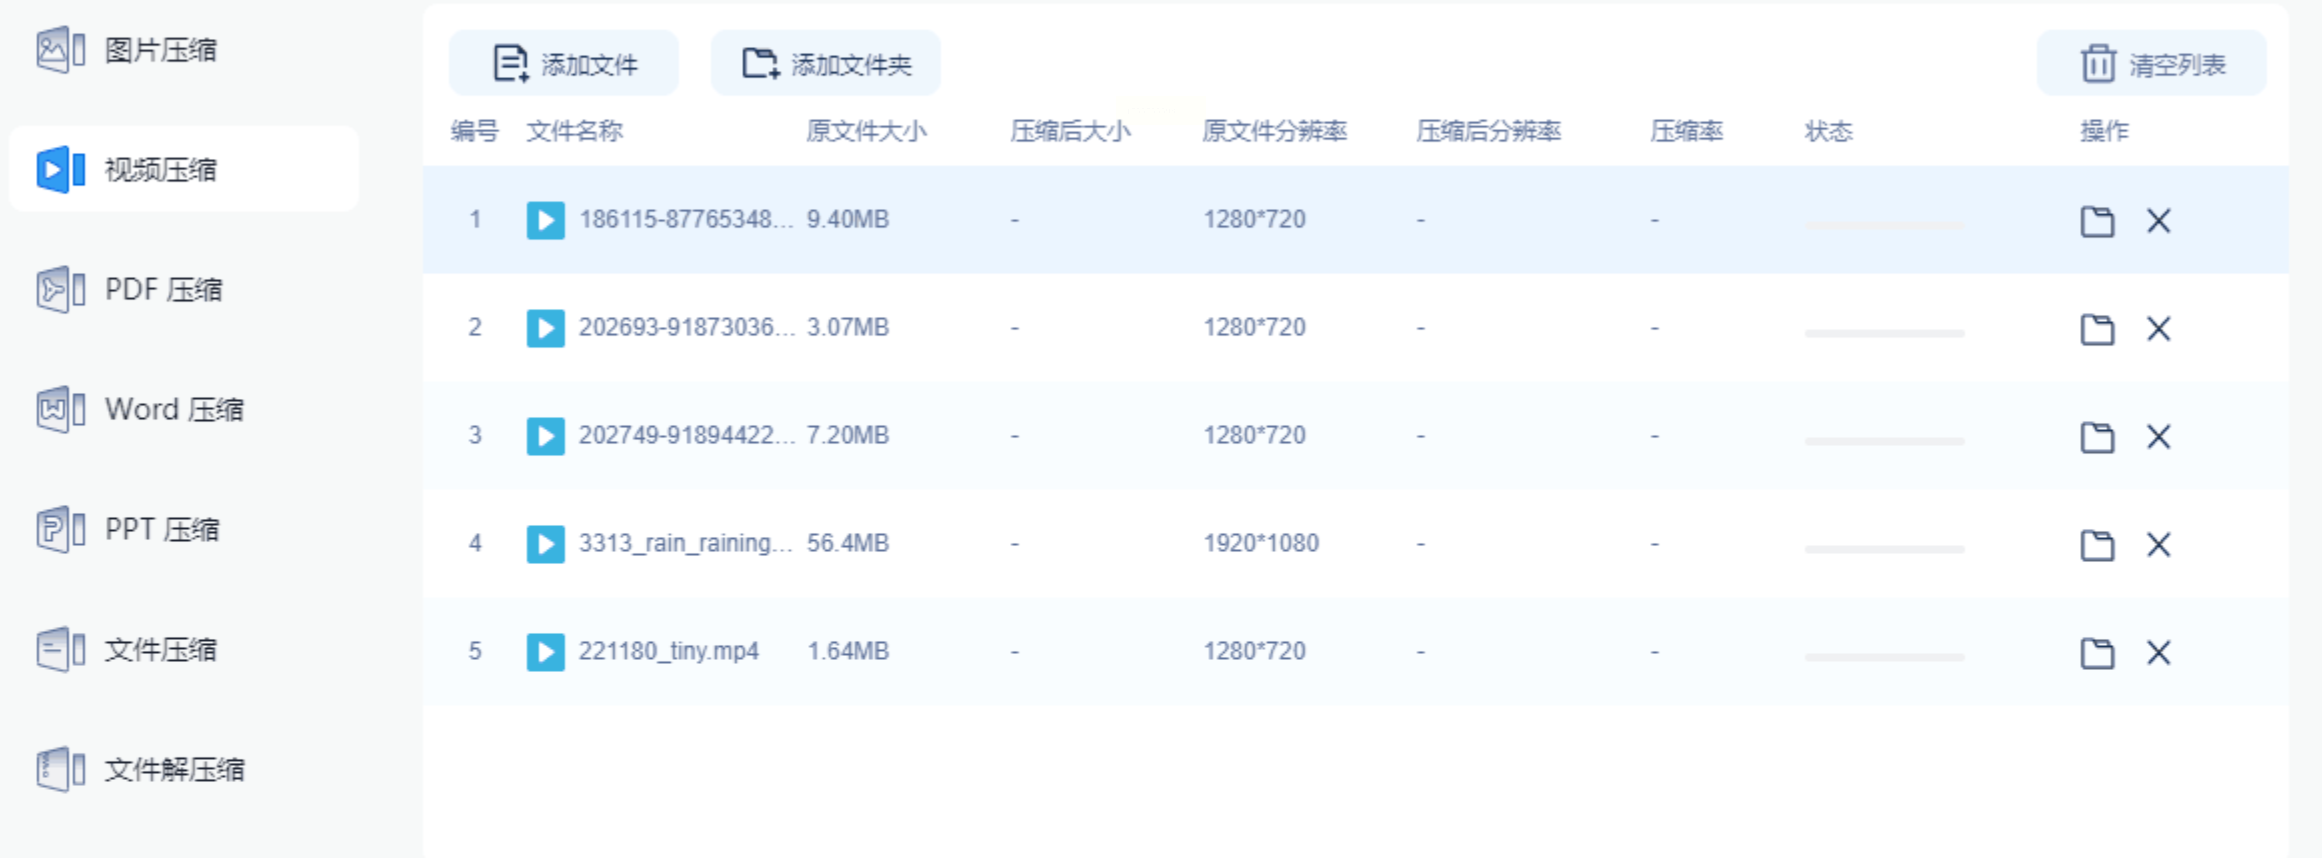Click the 文件名称 column header
This screenshot has height=858, width=2322.
point(574,131)
